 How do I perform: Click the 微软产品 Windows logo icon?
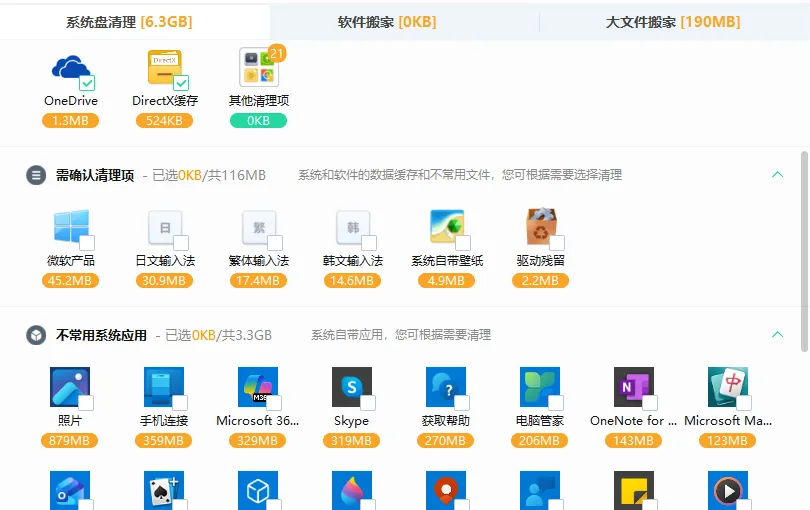(x=71, y=226)
